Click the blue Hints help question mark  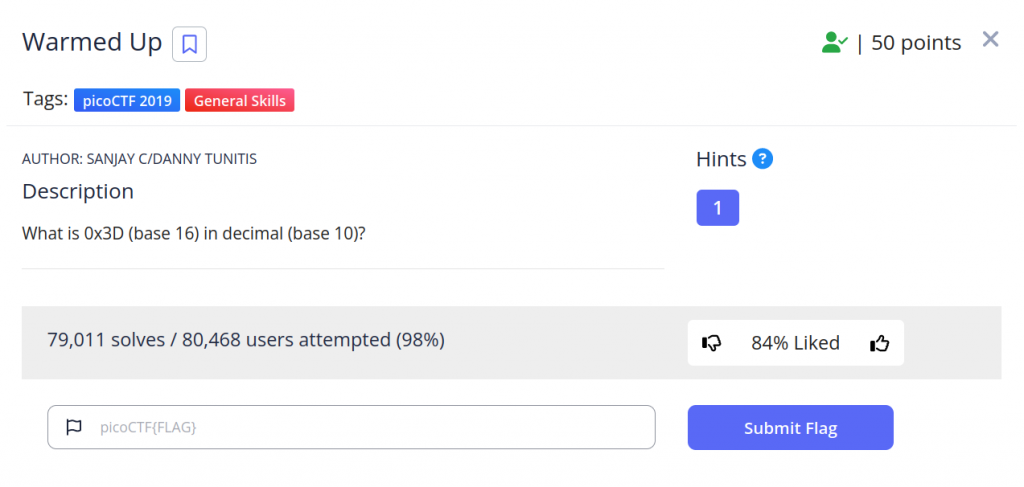pyautogui.click(x=762, y=159)
